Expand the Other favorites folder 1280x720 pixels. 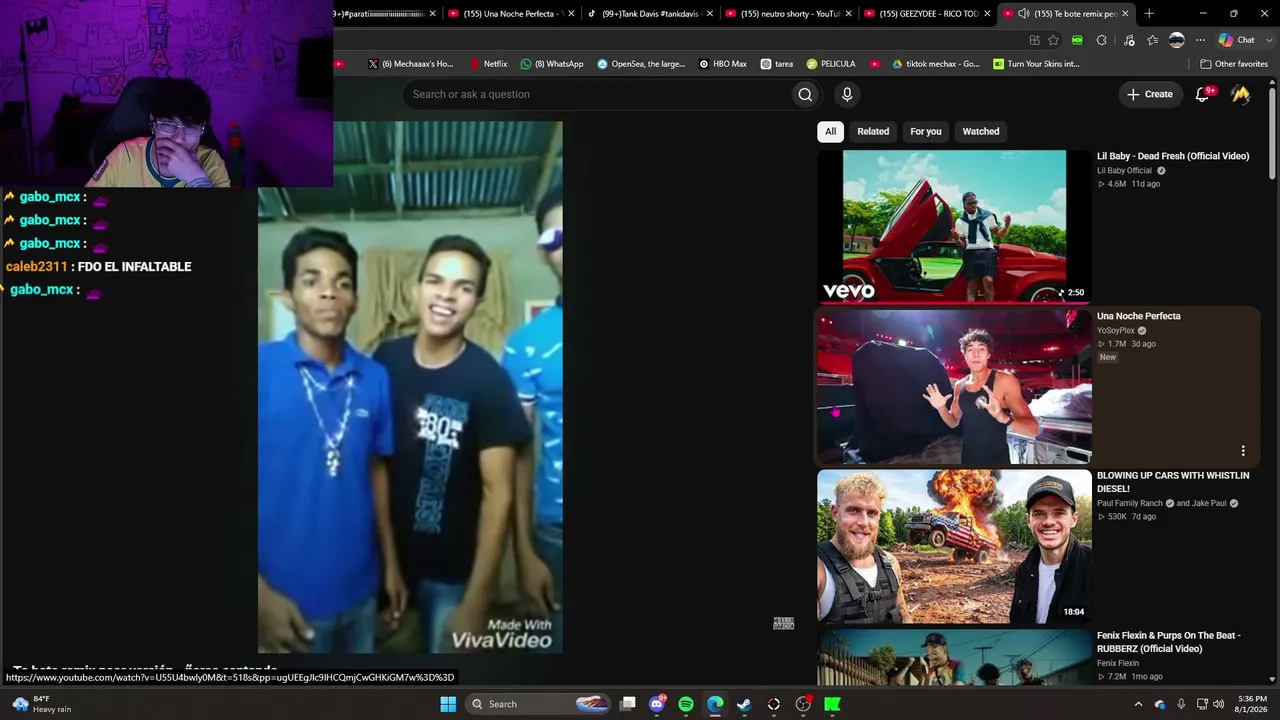(1234, 64)
